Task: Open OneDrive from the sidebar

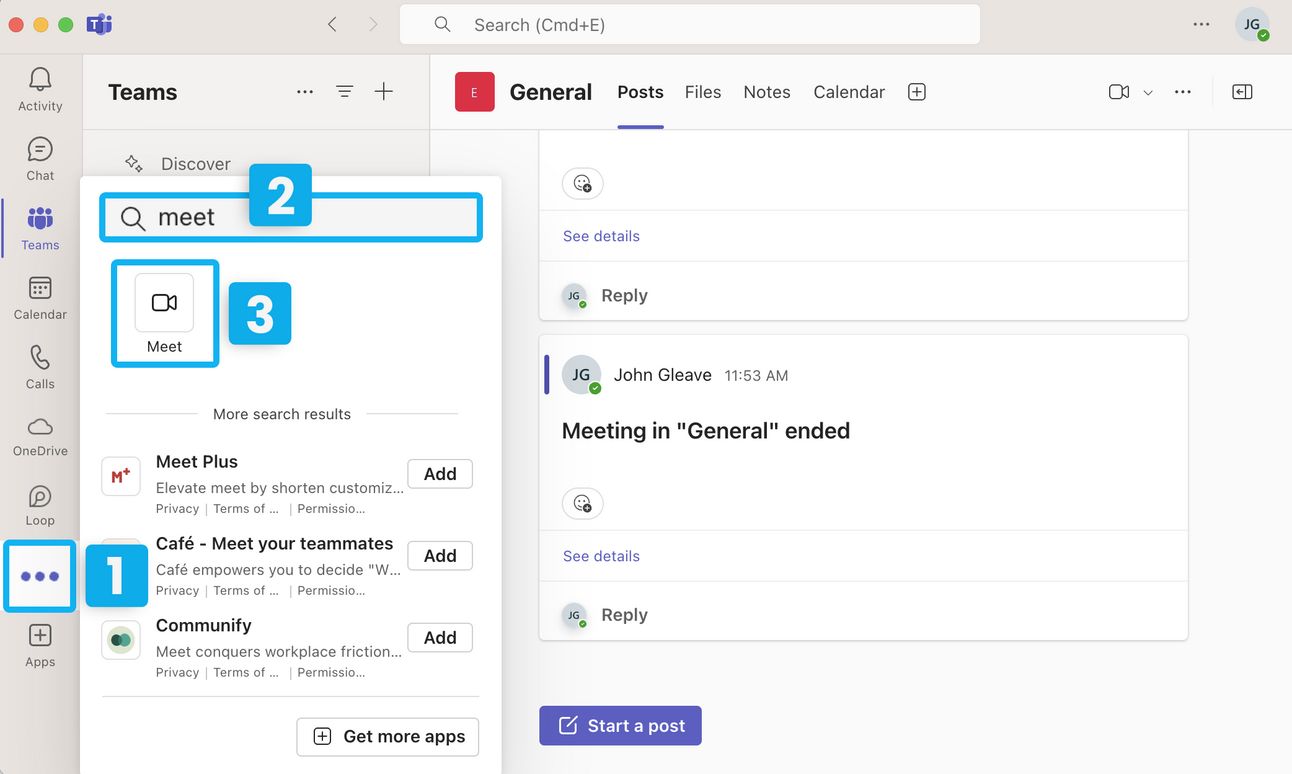Action: [40, 436]
